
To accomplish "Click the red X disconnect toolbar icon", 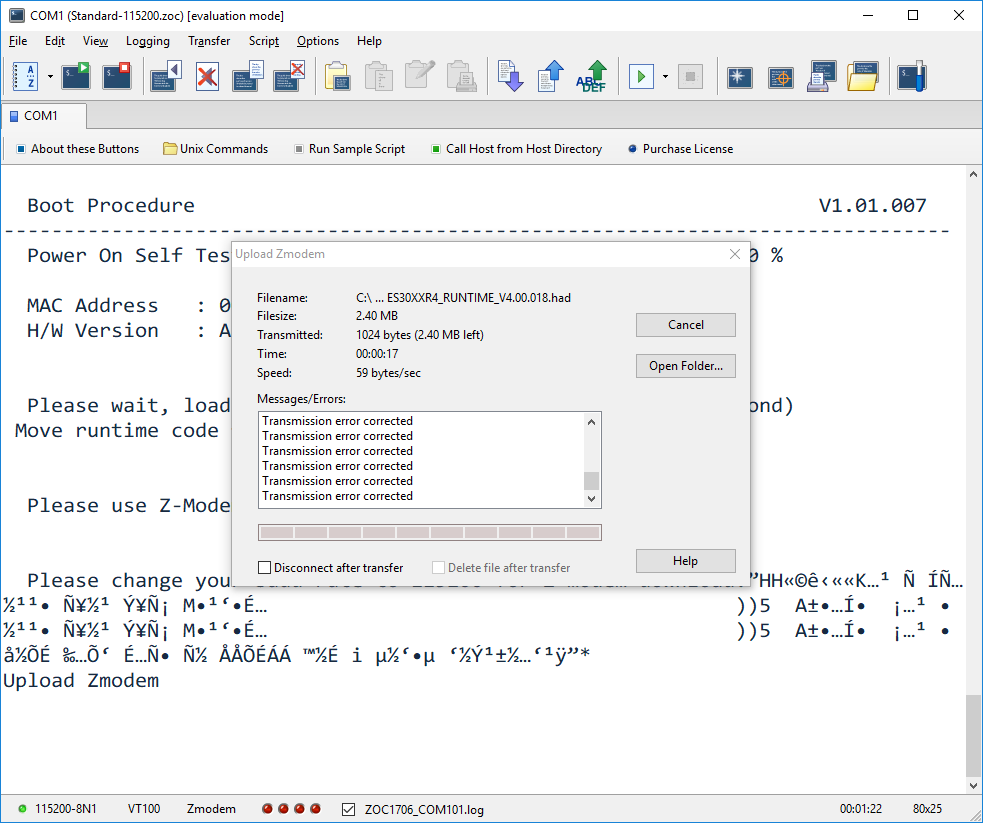I will tap(207, 76).
